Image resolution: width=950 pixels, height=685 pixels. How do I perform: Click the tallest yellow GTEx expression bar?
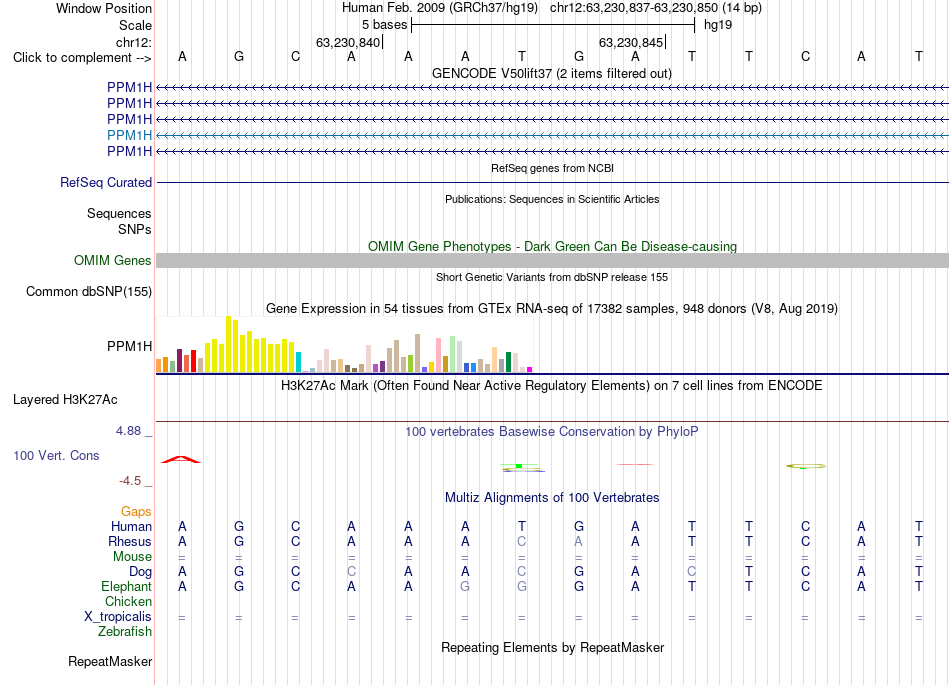point(228,344)
